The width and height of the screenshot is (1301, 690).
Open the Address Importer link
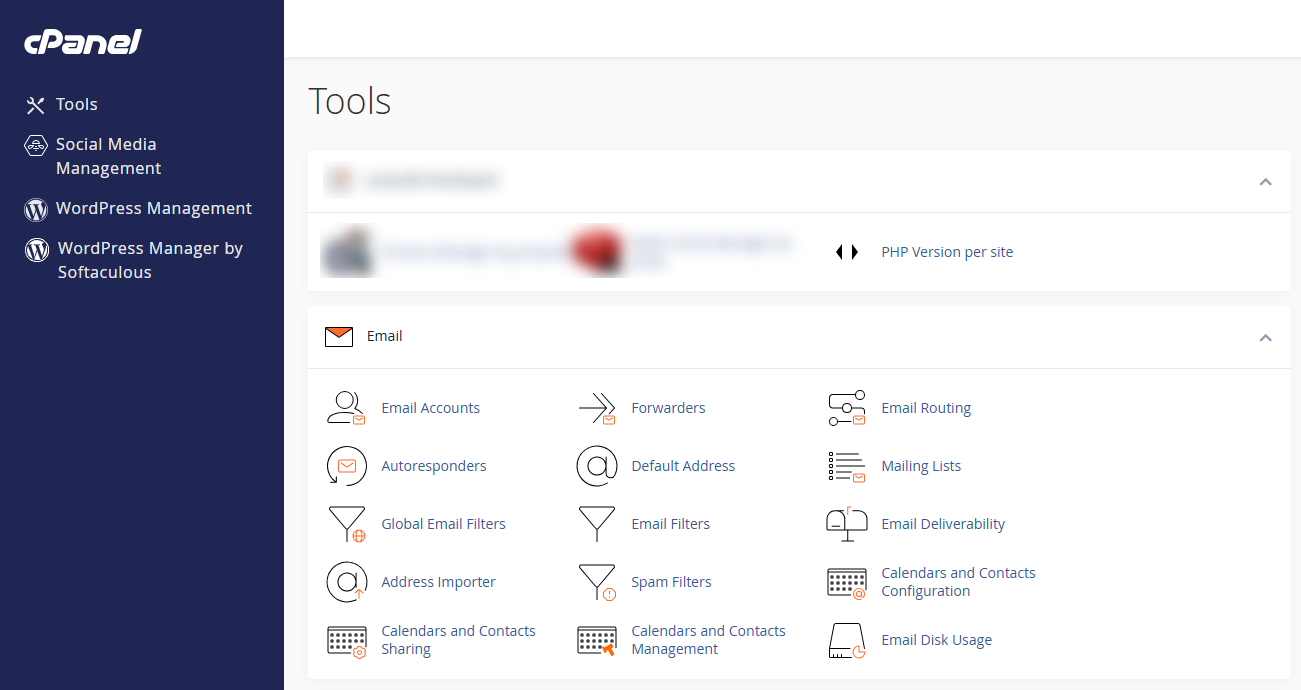(x=439, y=582)
